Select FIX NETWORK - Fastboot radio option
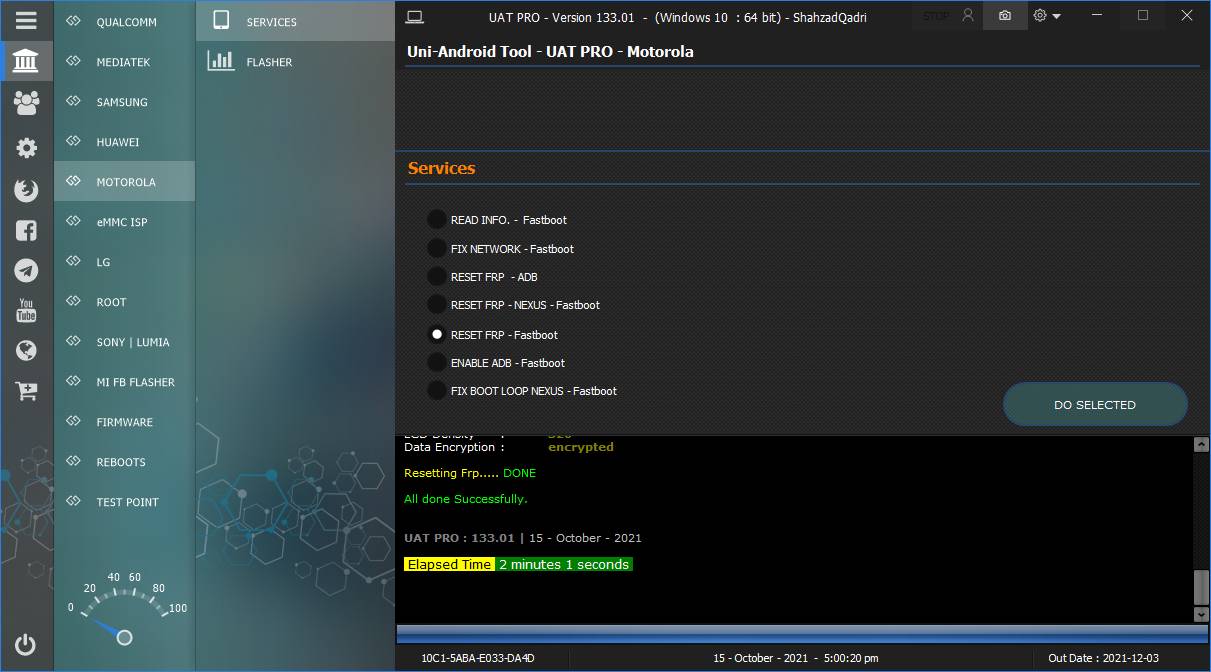The image size is (1211, 672). (x=437, y=248)
